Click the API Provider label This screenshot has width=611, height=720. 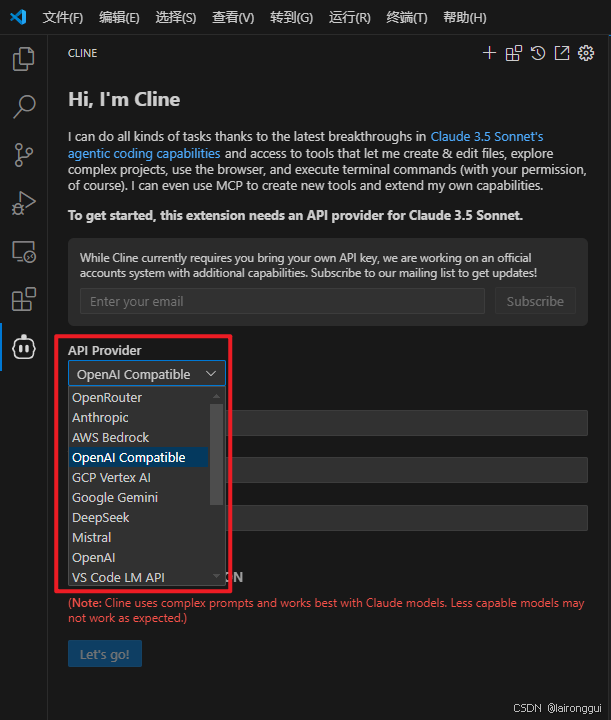click(x=105, y=350)
